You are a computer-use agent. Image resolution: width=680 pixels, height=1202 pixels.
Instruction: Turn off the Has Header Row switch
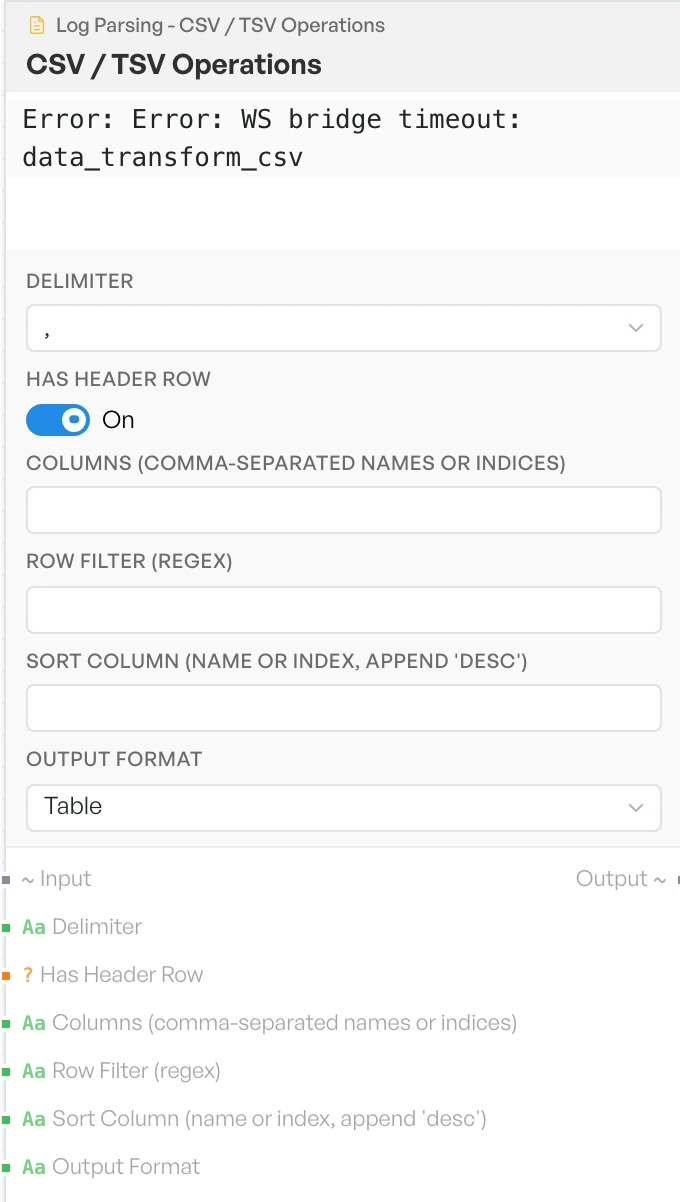[58, 420]
